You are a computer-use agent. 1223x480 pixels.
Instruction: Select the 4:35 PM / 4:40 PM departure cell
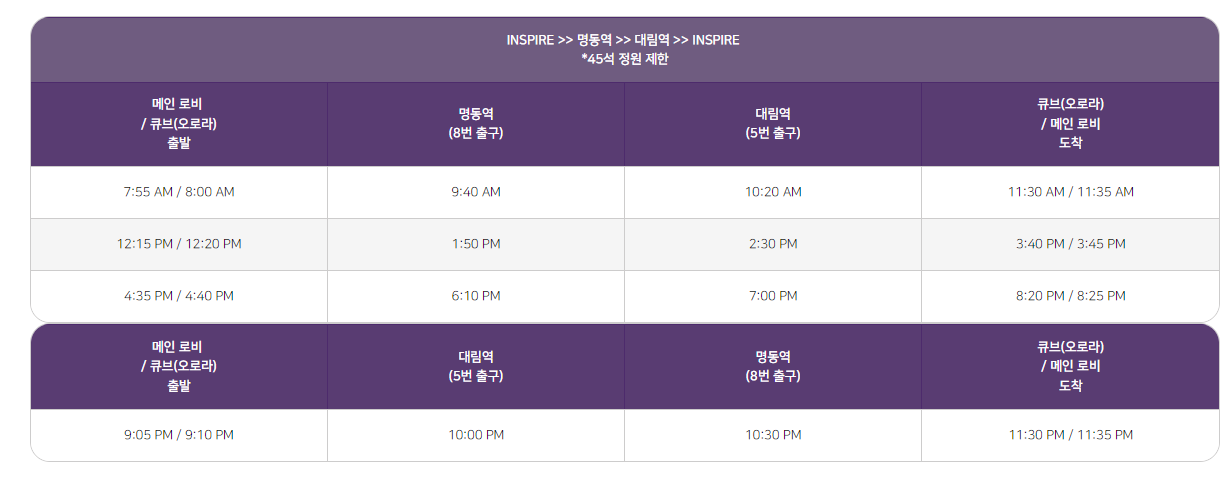pyautogui.click(x=179, y=296)
